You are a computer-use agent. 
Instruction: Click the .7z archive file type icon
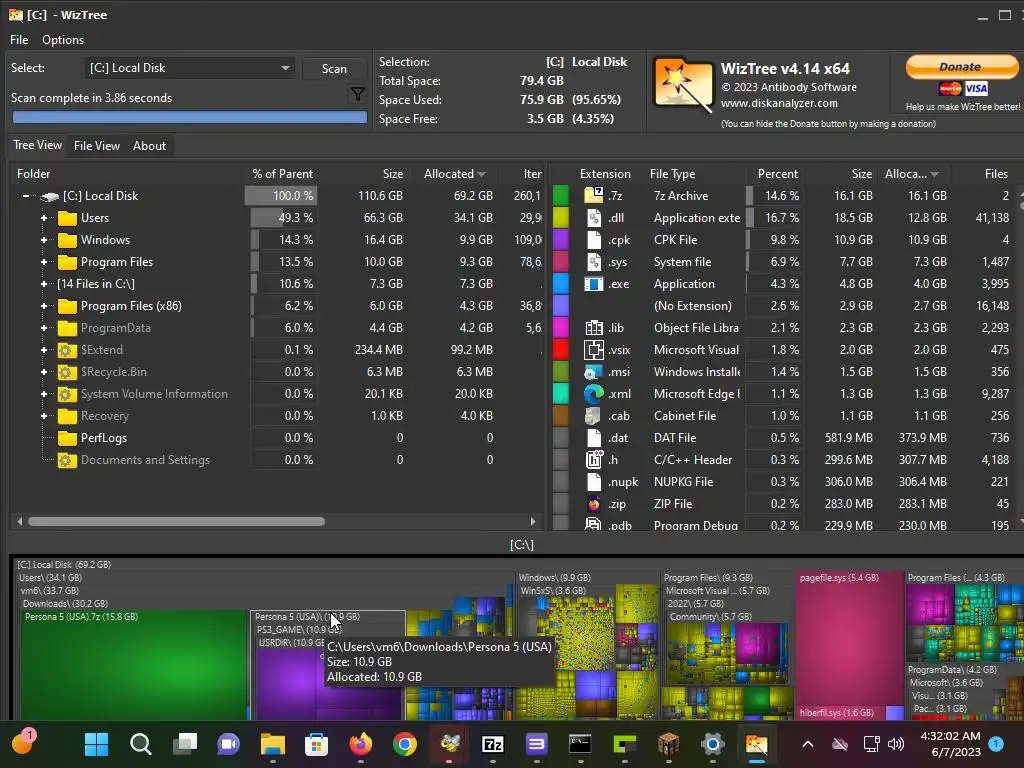pyautogui.click(x=593, y=195)
